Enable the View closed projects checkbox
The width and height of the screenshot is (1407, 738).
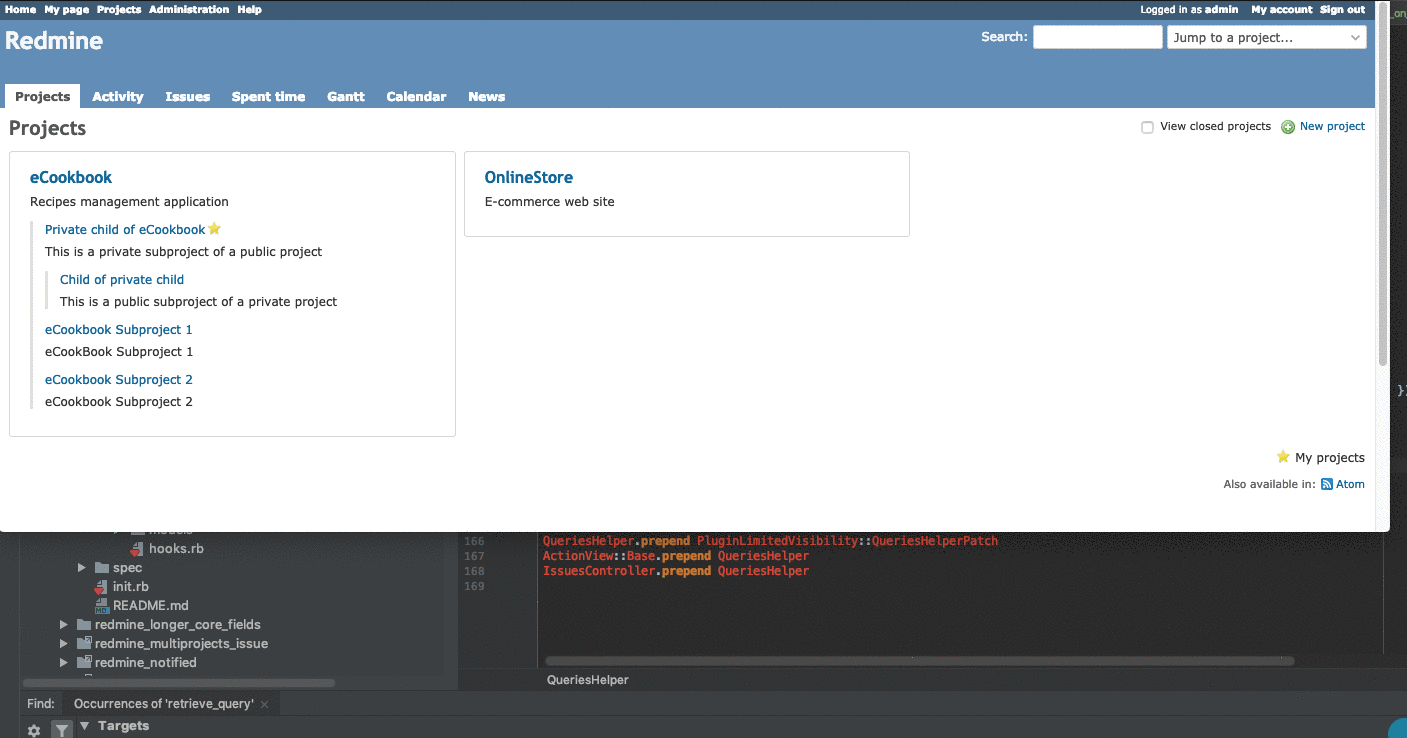point(1147,127)
